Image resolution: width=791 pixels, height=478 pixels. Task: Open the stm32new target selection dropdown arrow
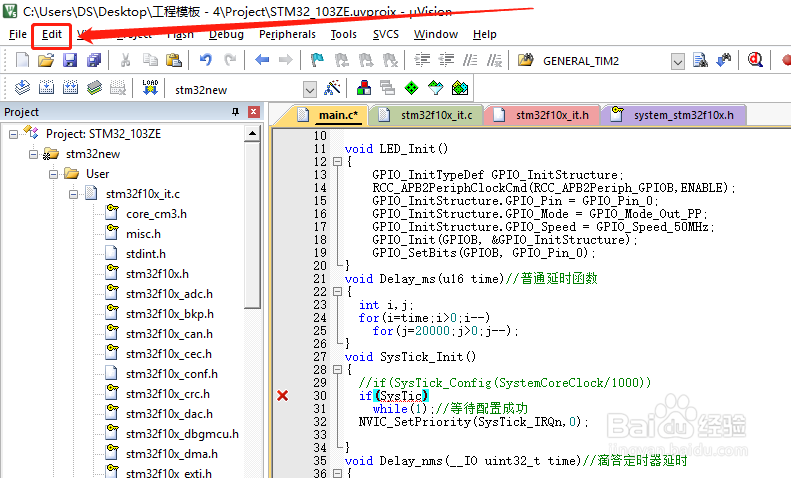point(310,90)
